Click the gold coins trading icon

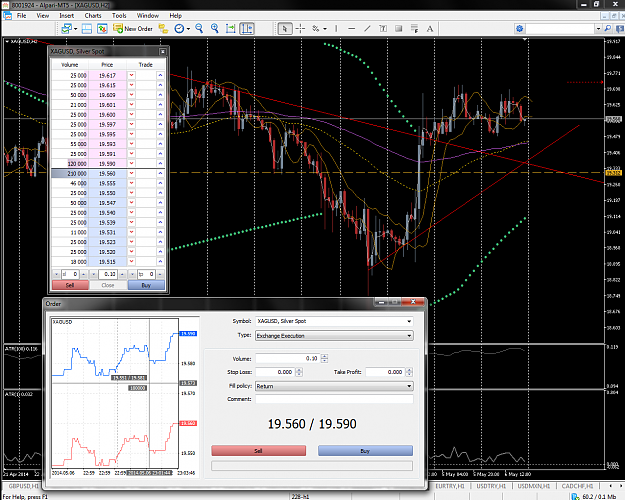163,29
